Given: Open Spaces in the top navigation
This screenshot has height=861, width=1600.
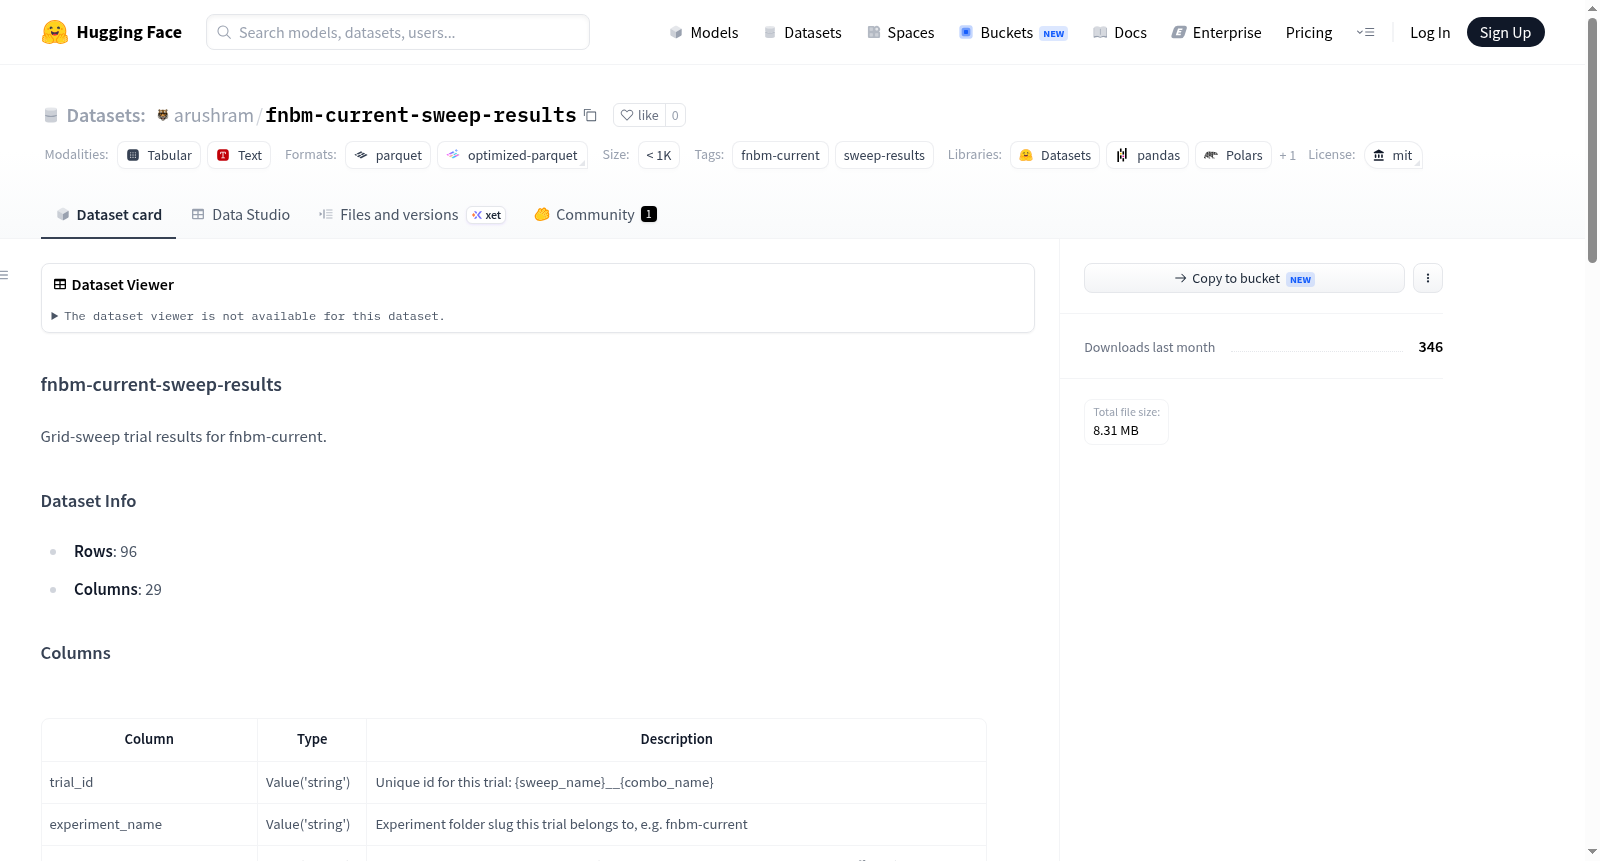Looking at the screenshot, I should click(901, 32).
